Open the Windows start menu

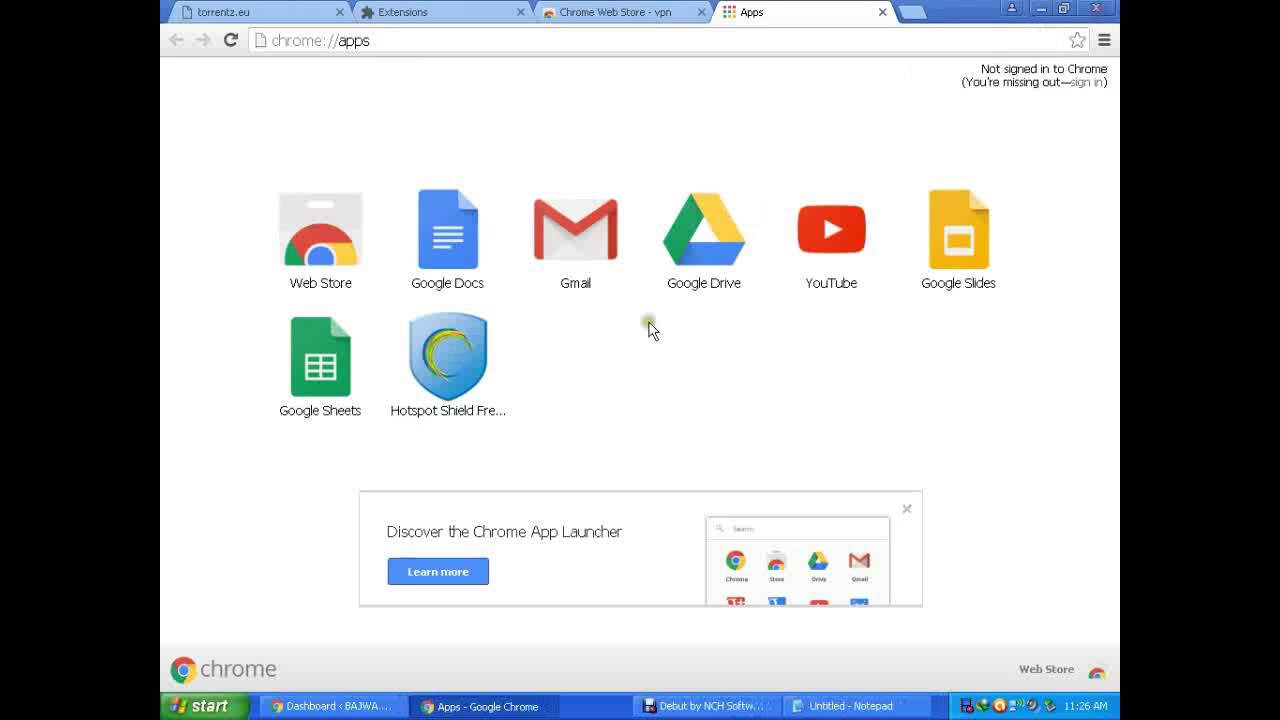(x=203, y=706)
